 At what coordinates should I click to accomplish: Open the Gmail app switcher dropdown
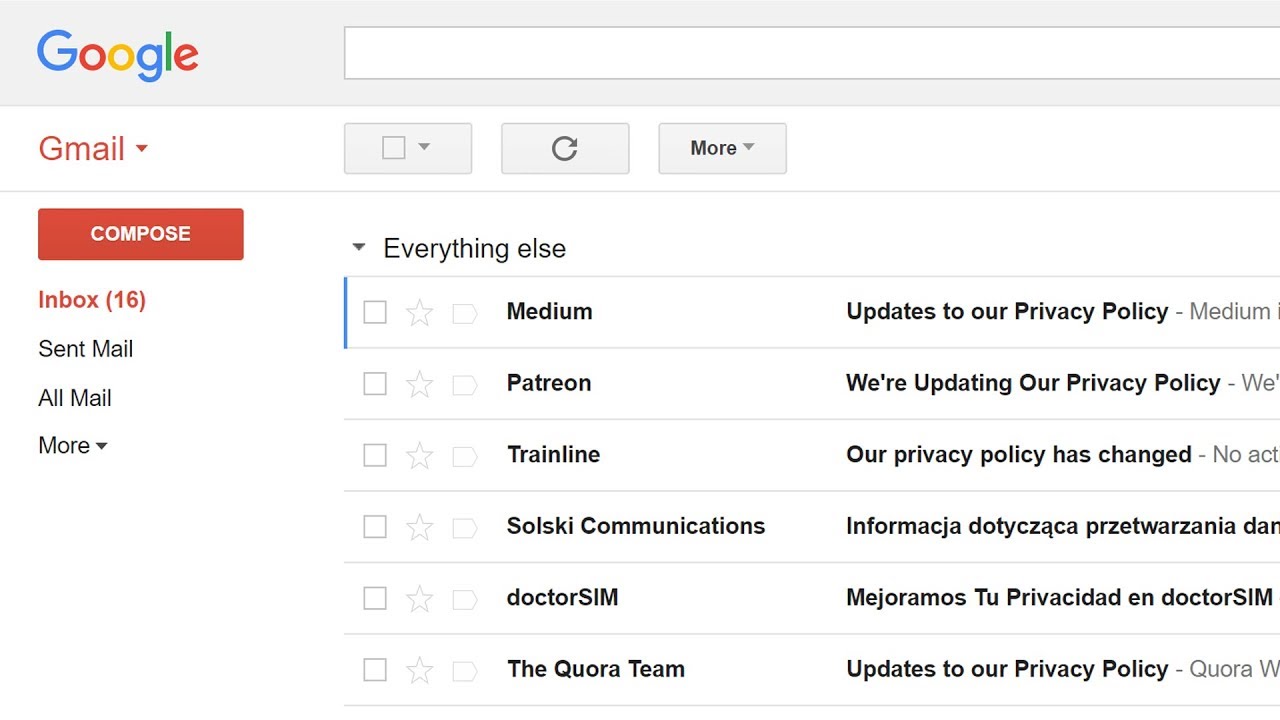(141, 149)
